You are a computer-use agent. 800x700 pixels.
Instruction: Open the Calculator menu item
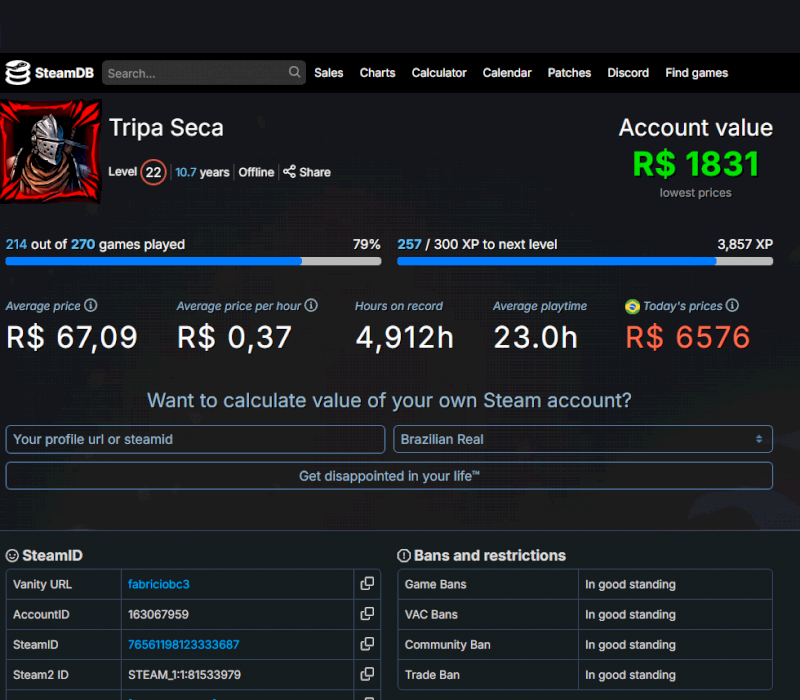[439, 73]
